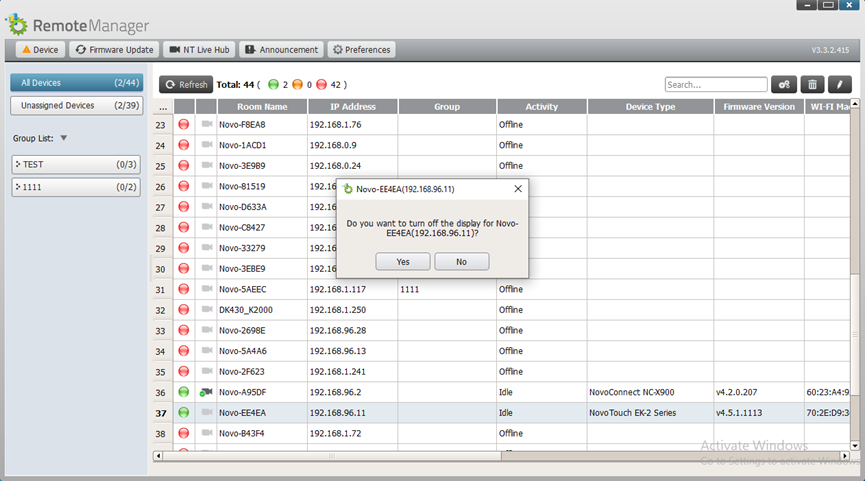
Task: Click red status icon for Novo-1ACD1
Action: [184, 145]
